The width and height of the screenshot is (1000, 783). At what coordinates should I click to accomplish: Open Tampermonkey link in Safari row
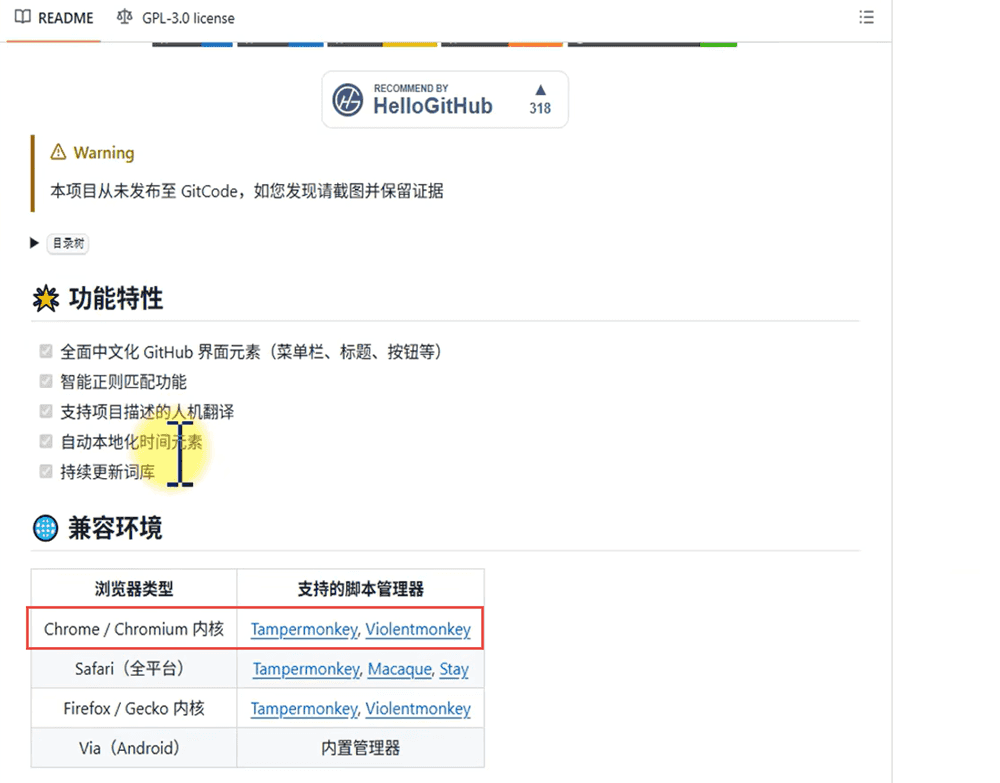pos(305,669)
